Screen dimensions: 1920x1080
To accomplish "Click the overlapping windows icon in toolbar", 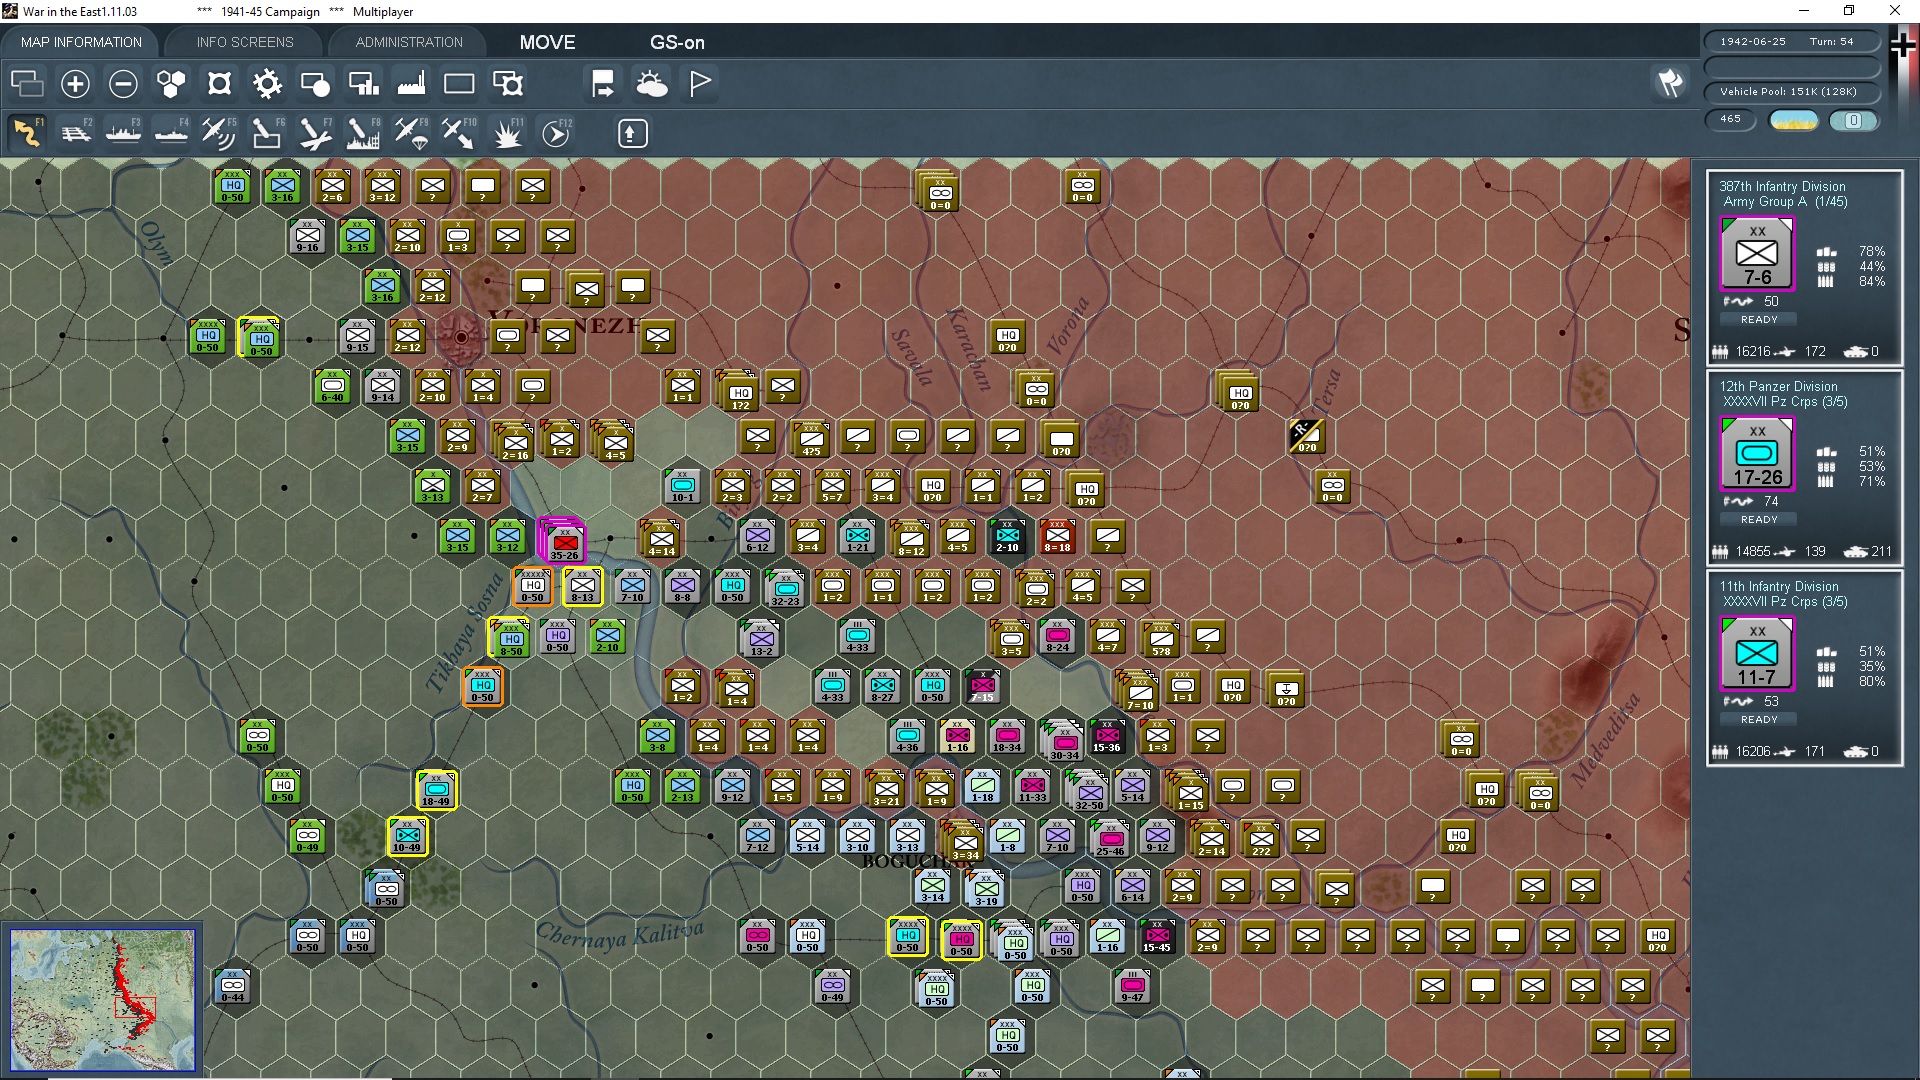I will (x=27, y=84).
